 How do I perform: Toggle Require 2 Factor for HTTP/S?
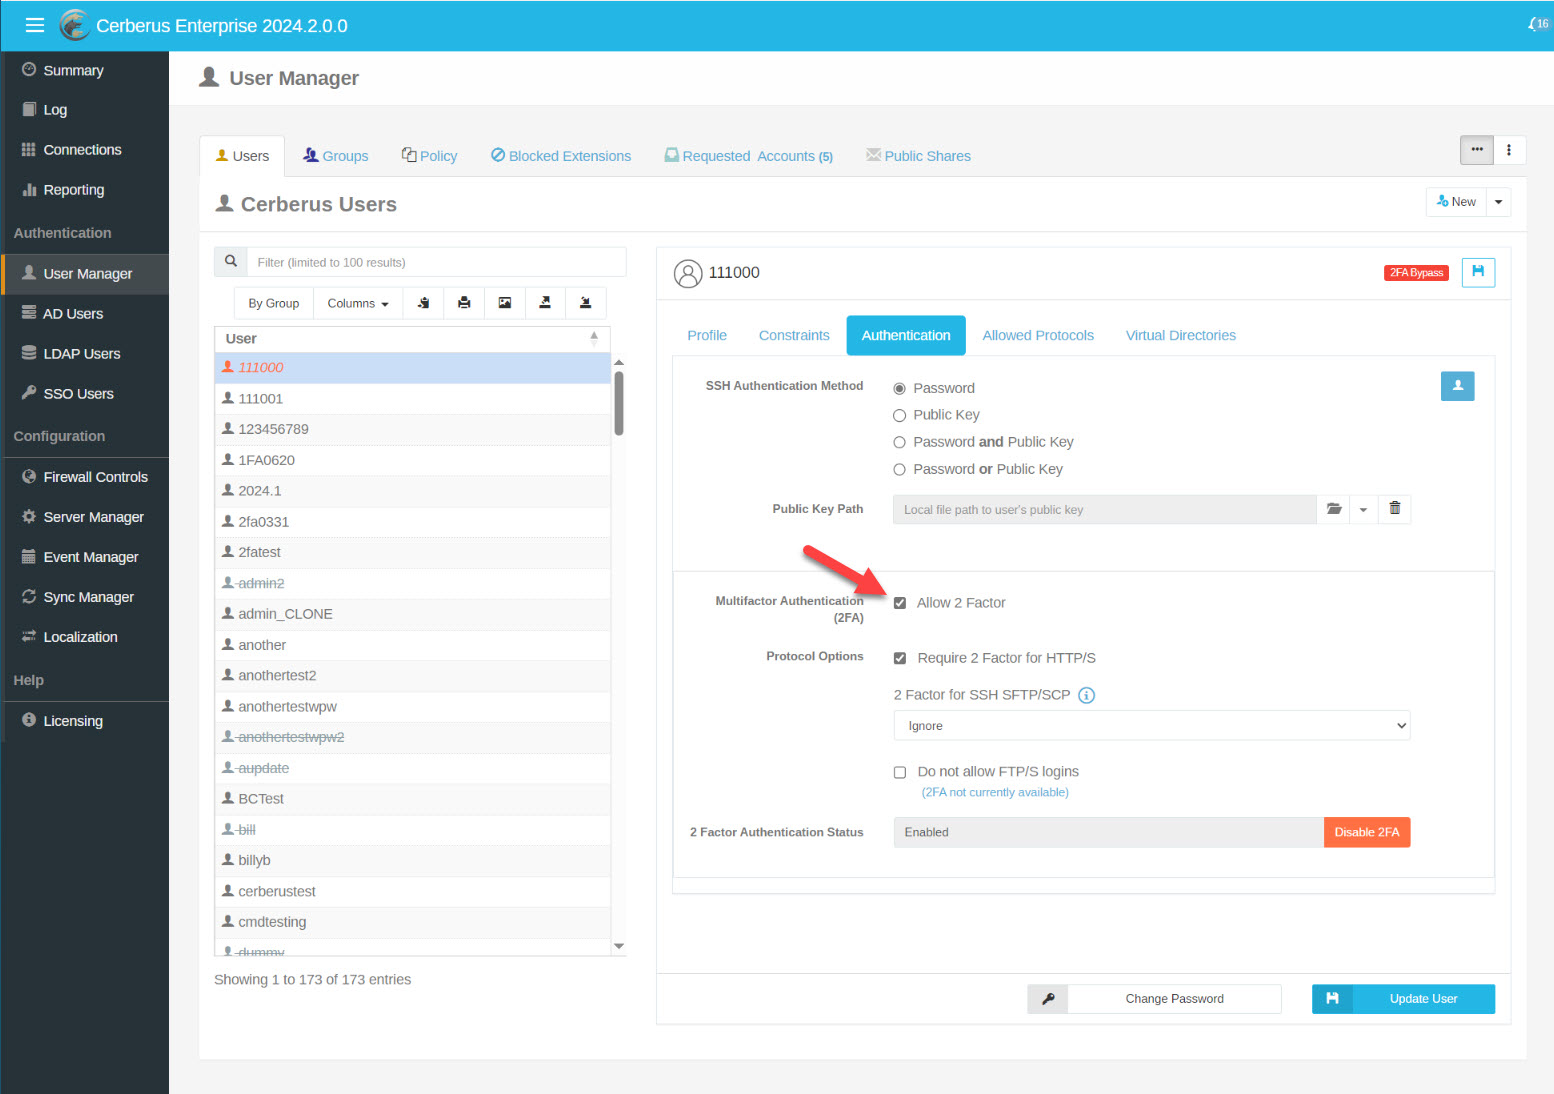point(900,658)
